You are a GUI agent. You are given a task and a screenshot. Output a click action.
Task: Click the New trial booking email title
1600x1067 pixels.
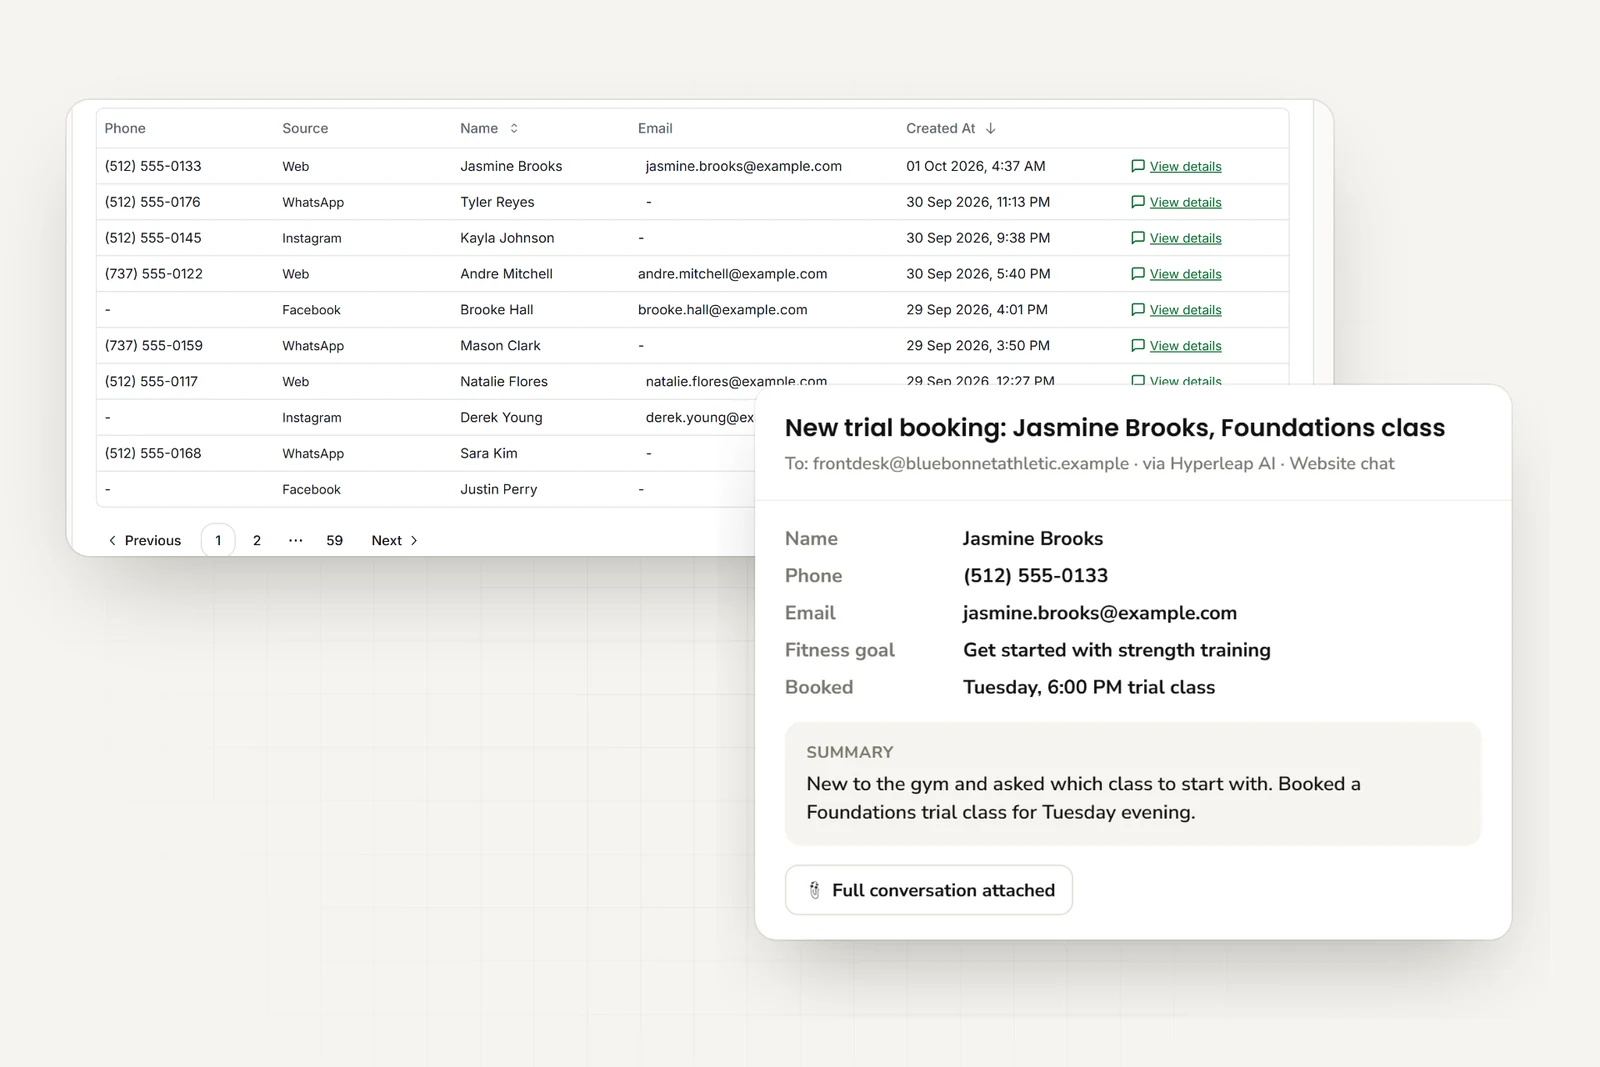pos(1115,428)
